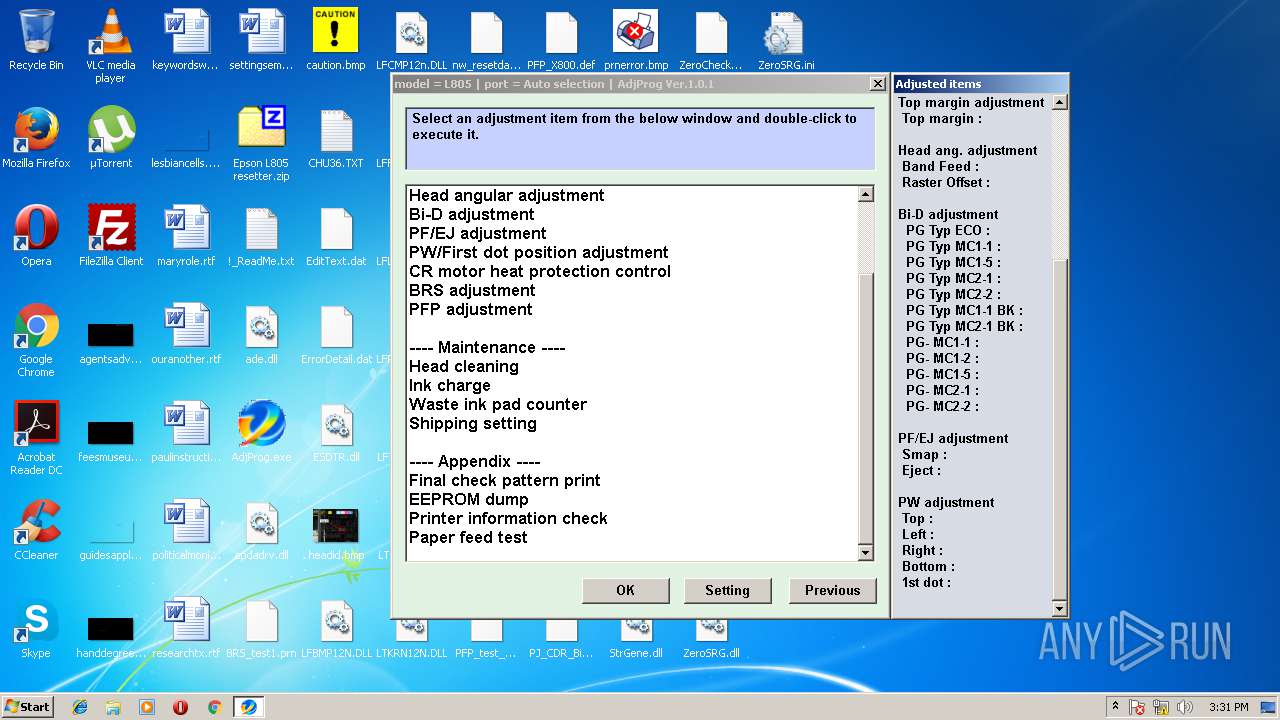The height and width of the screenshot is (720, 1280).
Task: Click Adjusted items panel scroll-up arrow
Action: click(x=1060, y=102)
